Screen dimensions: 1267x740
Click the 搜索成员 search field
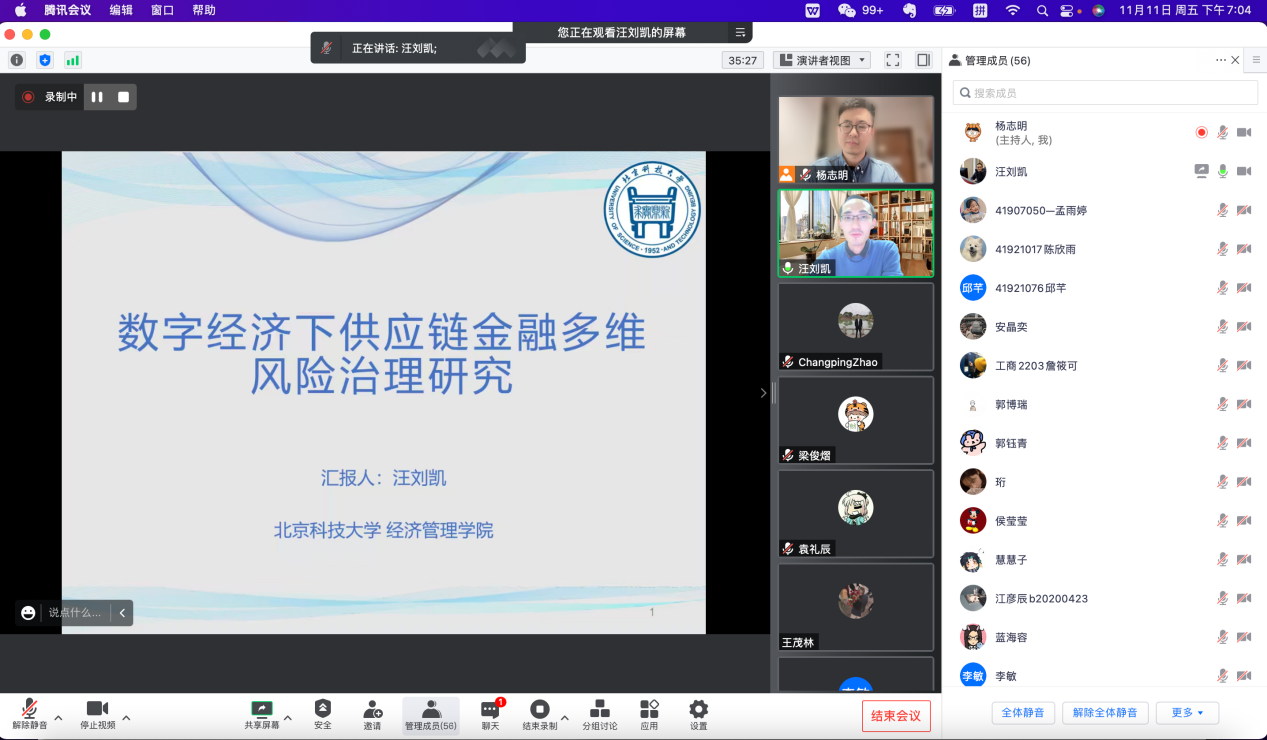pos(1104,93)
